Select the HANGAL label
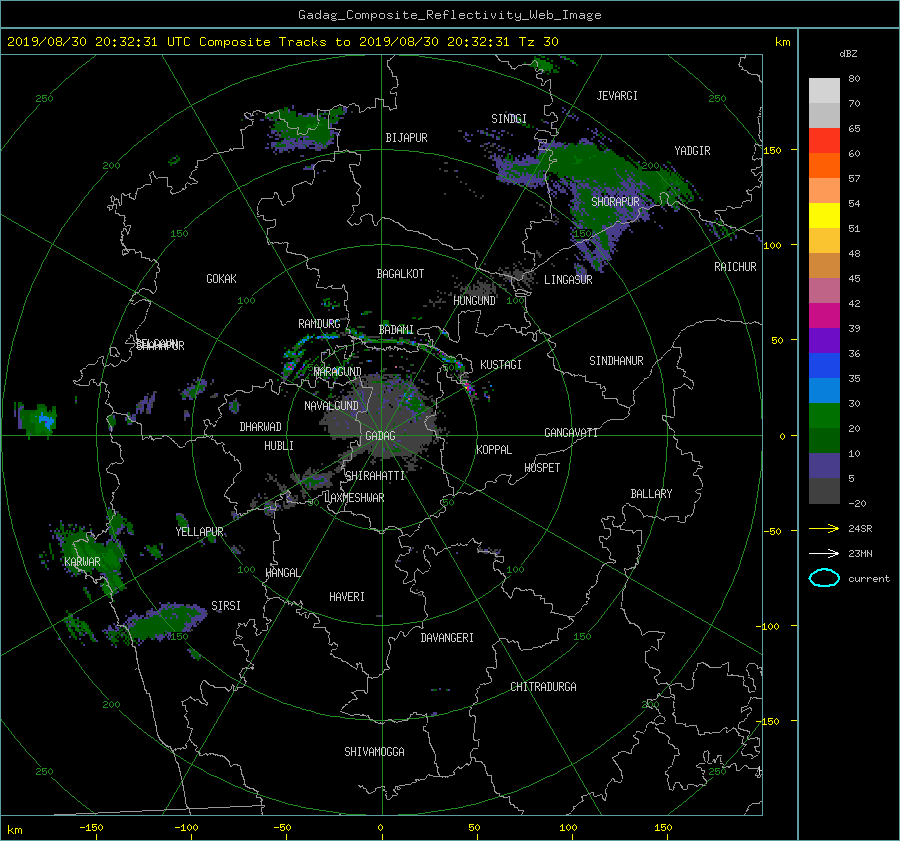The image size is (900, 841). click(x=282, y=573)
